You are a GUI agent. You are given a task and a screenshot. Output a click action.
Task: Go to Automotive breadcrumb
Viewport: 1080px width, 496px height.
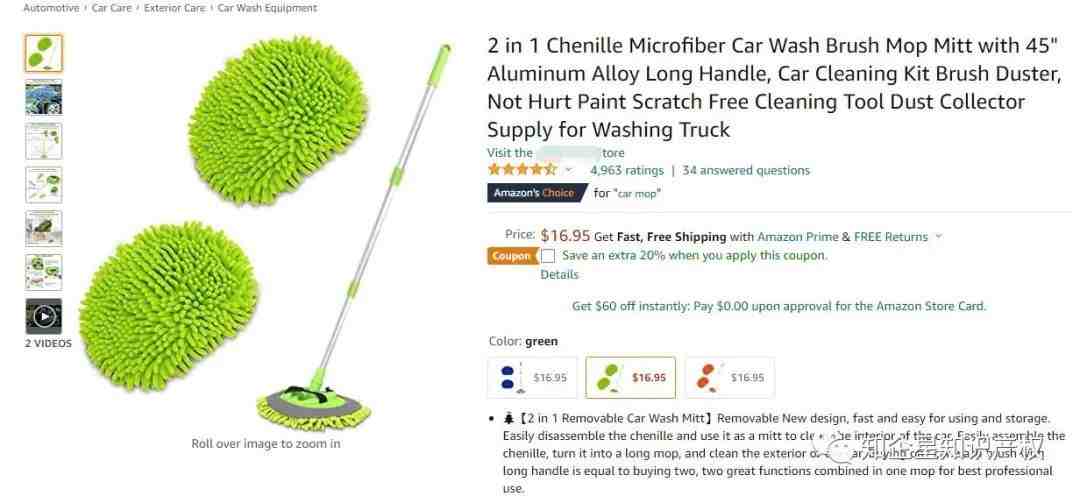point(51,8)
